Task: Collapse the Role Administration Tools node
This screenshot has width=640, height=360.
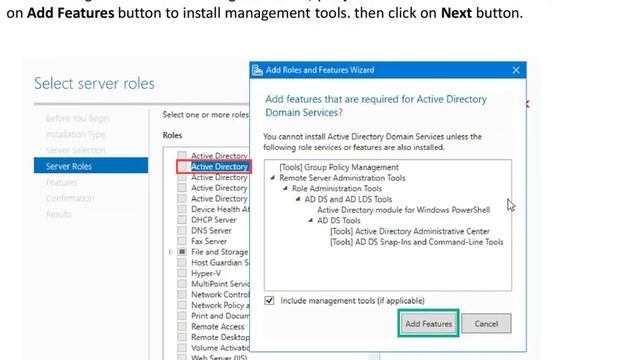Action: 285,189
